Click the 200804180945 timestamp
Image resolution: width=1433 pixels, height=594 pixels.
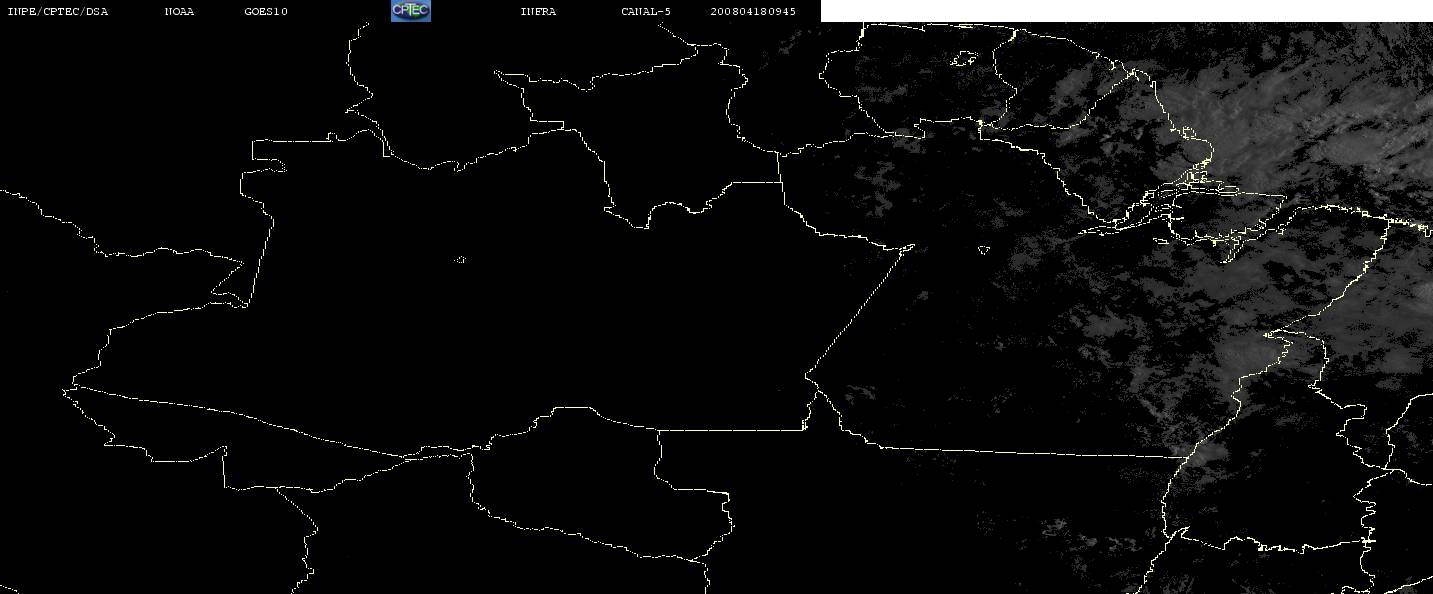[753, 12]
